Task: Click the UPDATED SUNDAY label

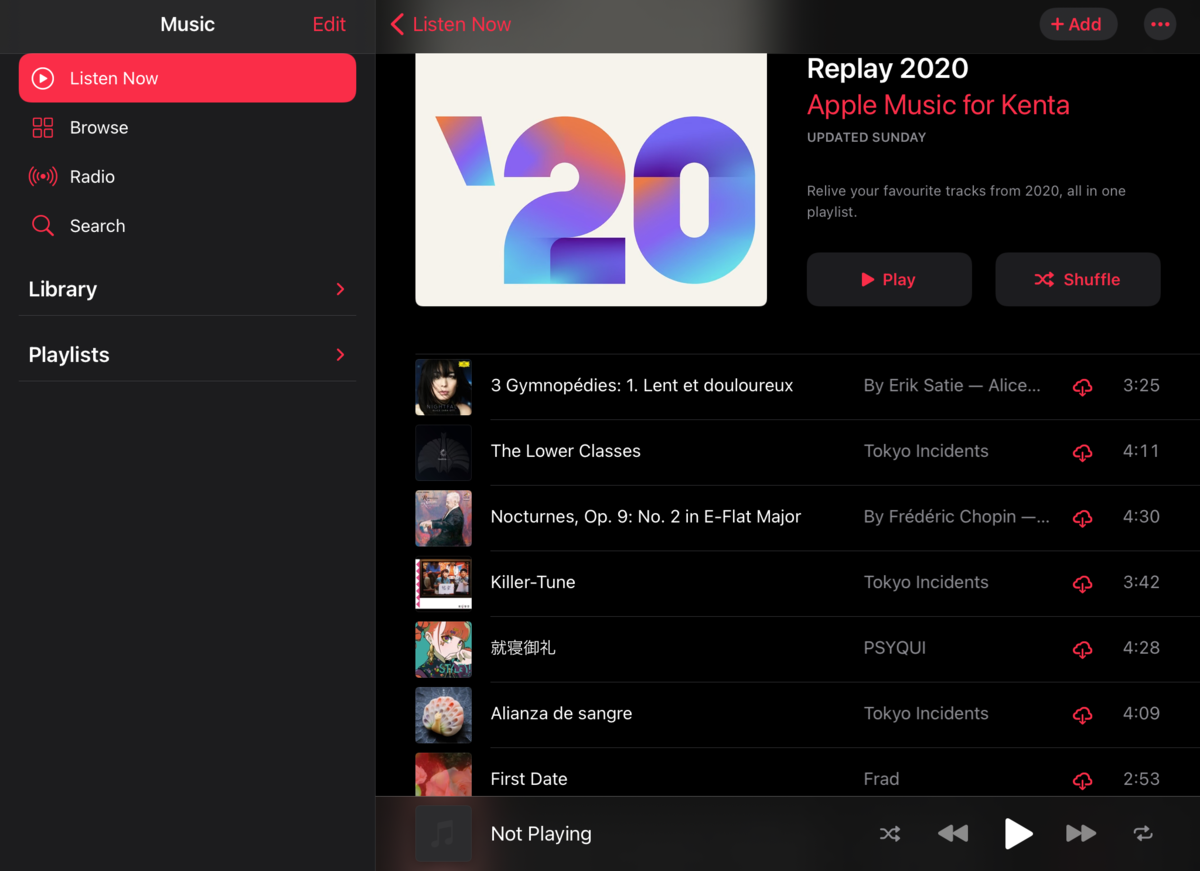Action: 867,138
